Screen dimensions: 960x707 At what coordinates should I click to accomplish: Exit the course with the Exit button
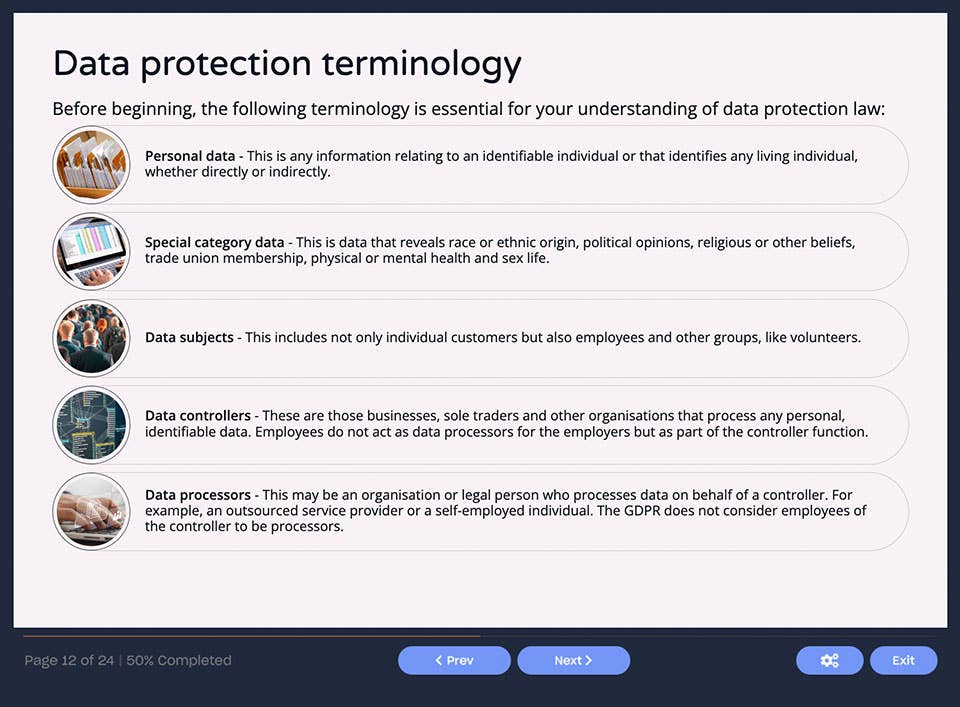[903, 660]
